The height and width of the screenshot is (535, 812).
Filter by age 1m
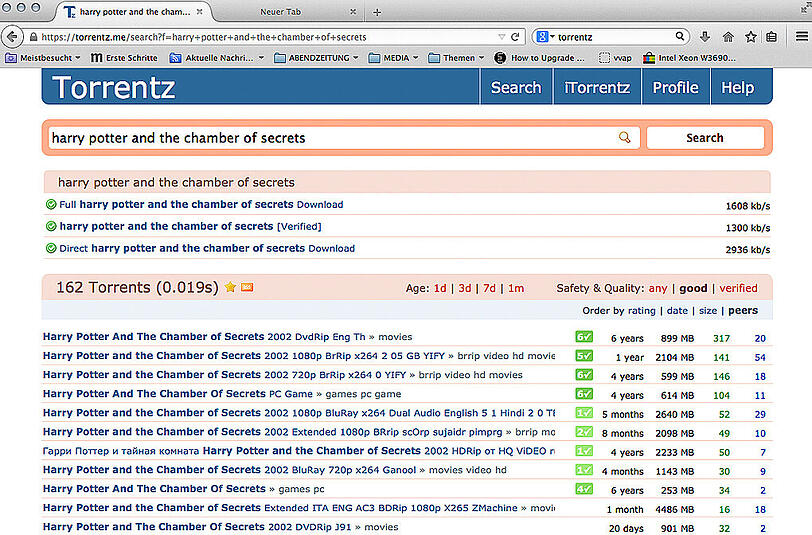516,288
